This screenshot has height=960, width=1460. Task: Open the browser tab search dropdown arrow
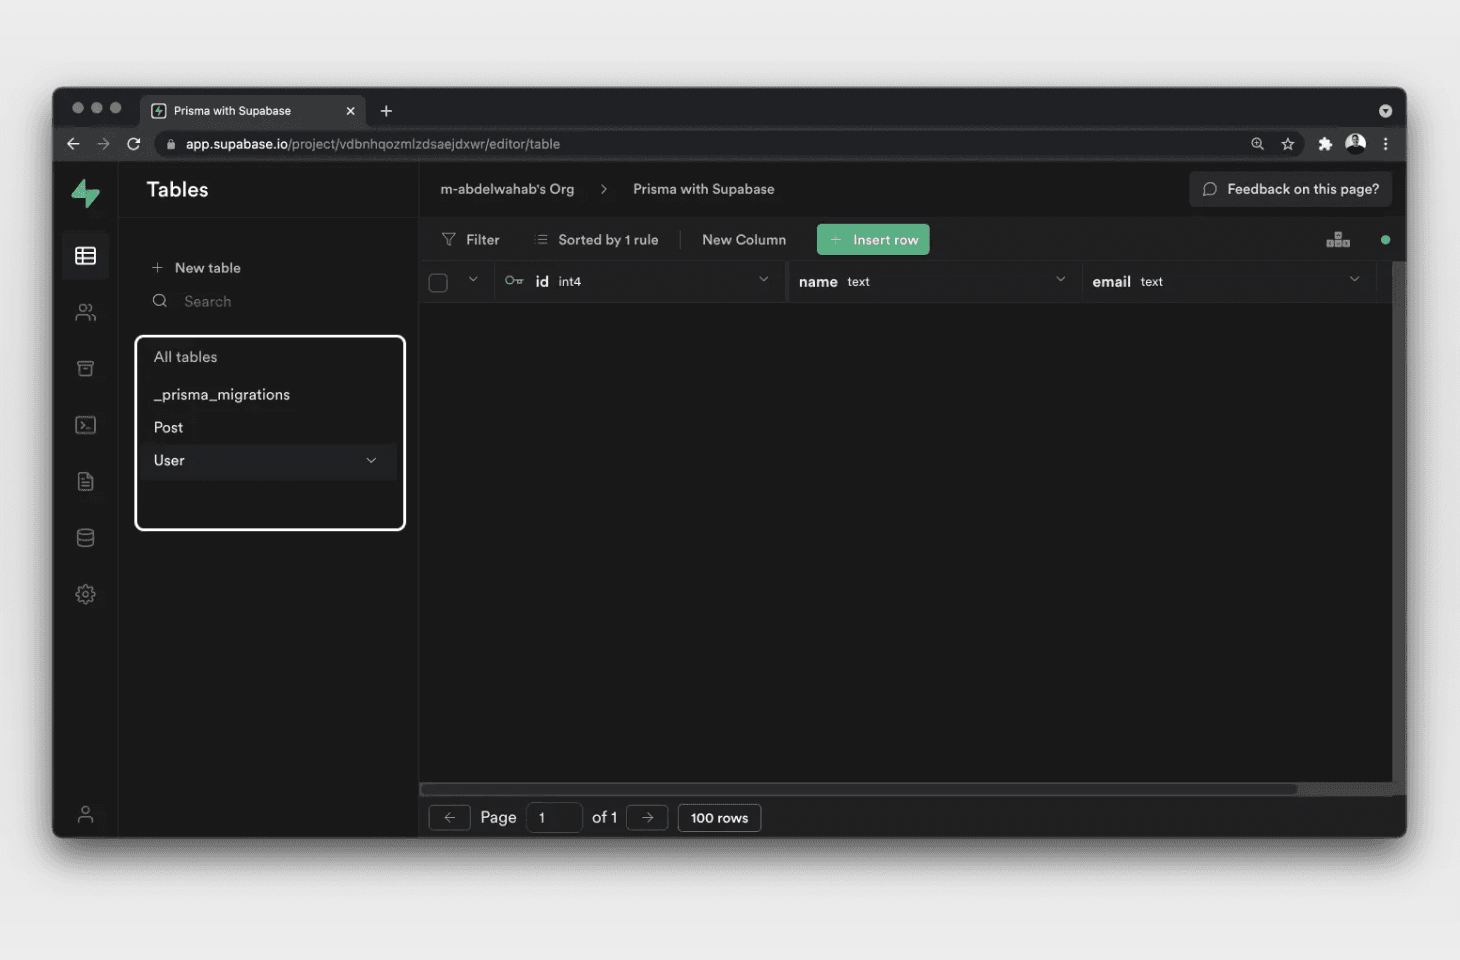pos(1385,111)
